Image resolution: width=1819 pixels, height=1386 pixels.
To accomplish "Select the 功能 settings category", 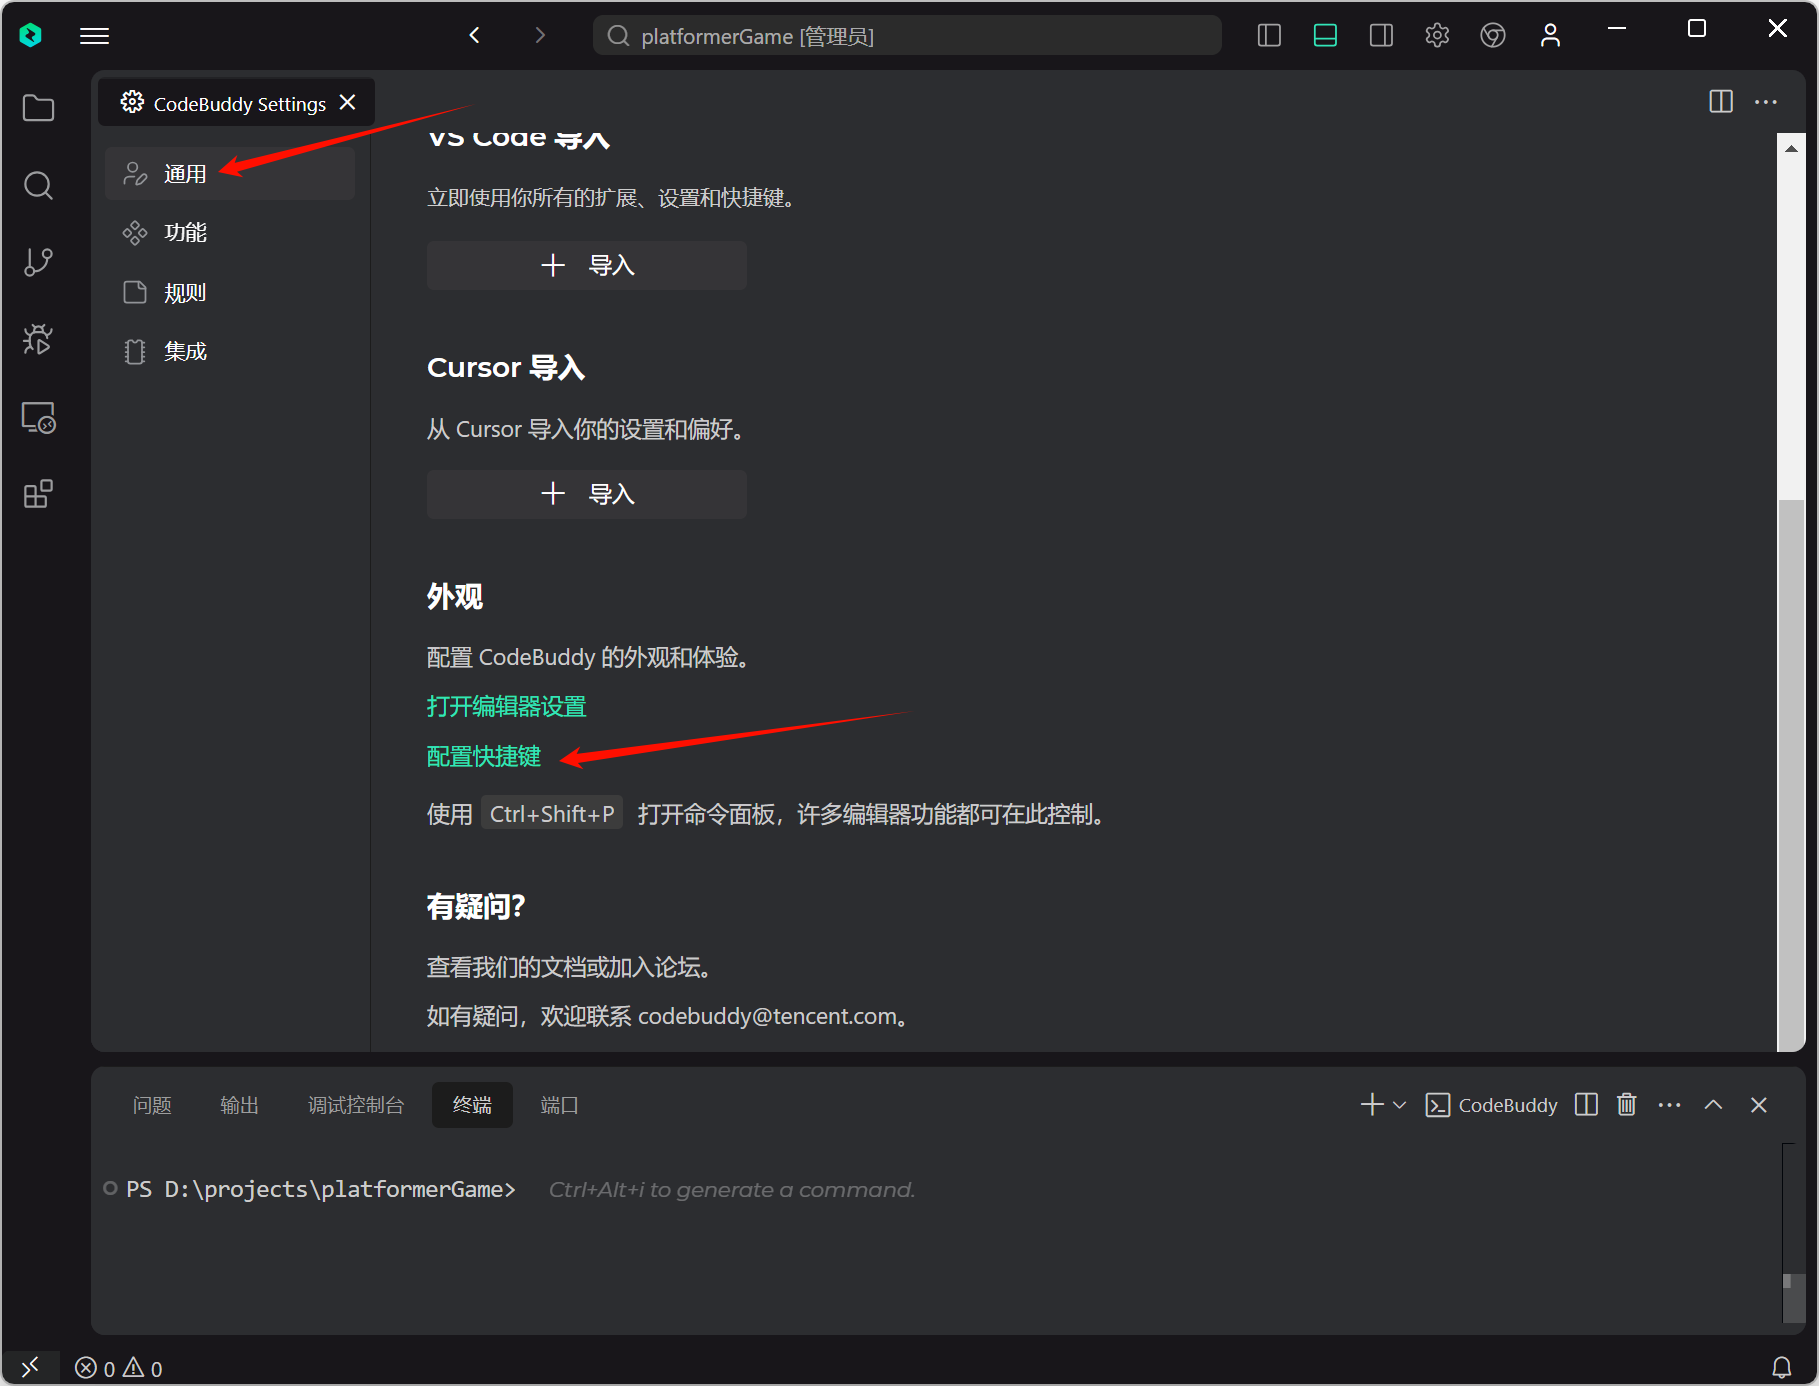I will (x=230, y=233).
